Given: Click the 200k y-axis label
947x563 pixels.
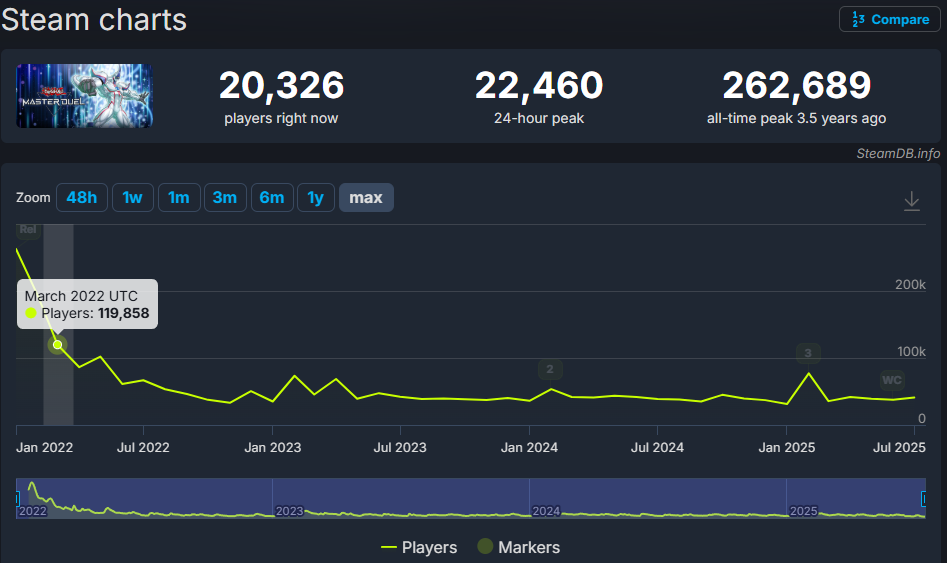Looking at the screenshot, I should click(910, 285).
